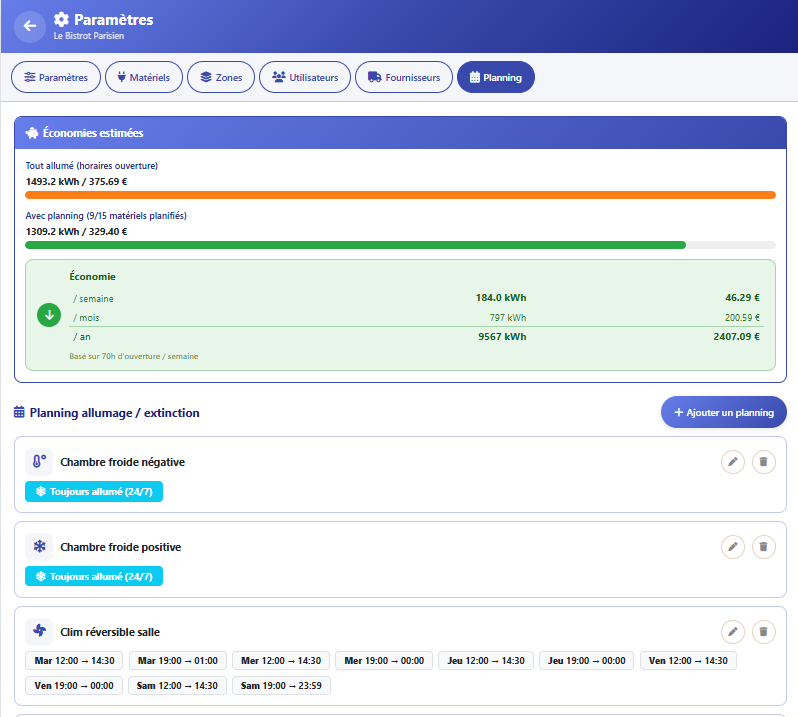This screenshot has height=717, width=798.
Task: Click the green down-arrow Économie icon
Action: click(49, 315)
